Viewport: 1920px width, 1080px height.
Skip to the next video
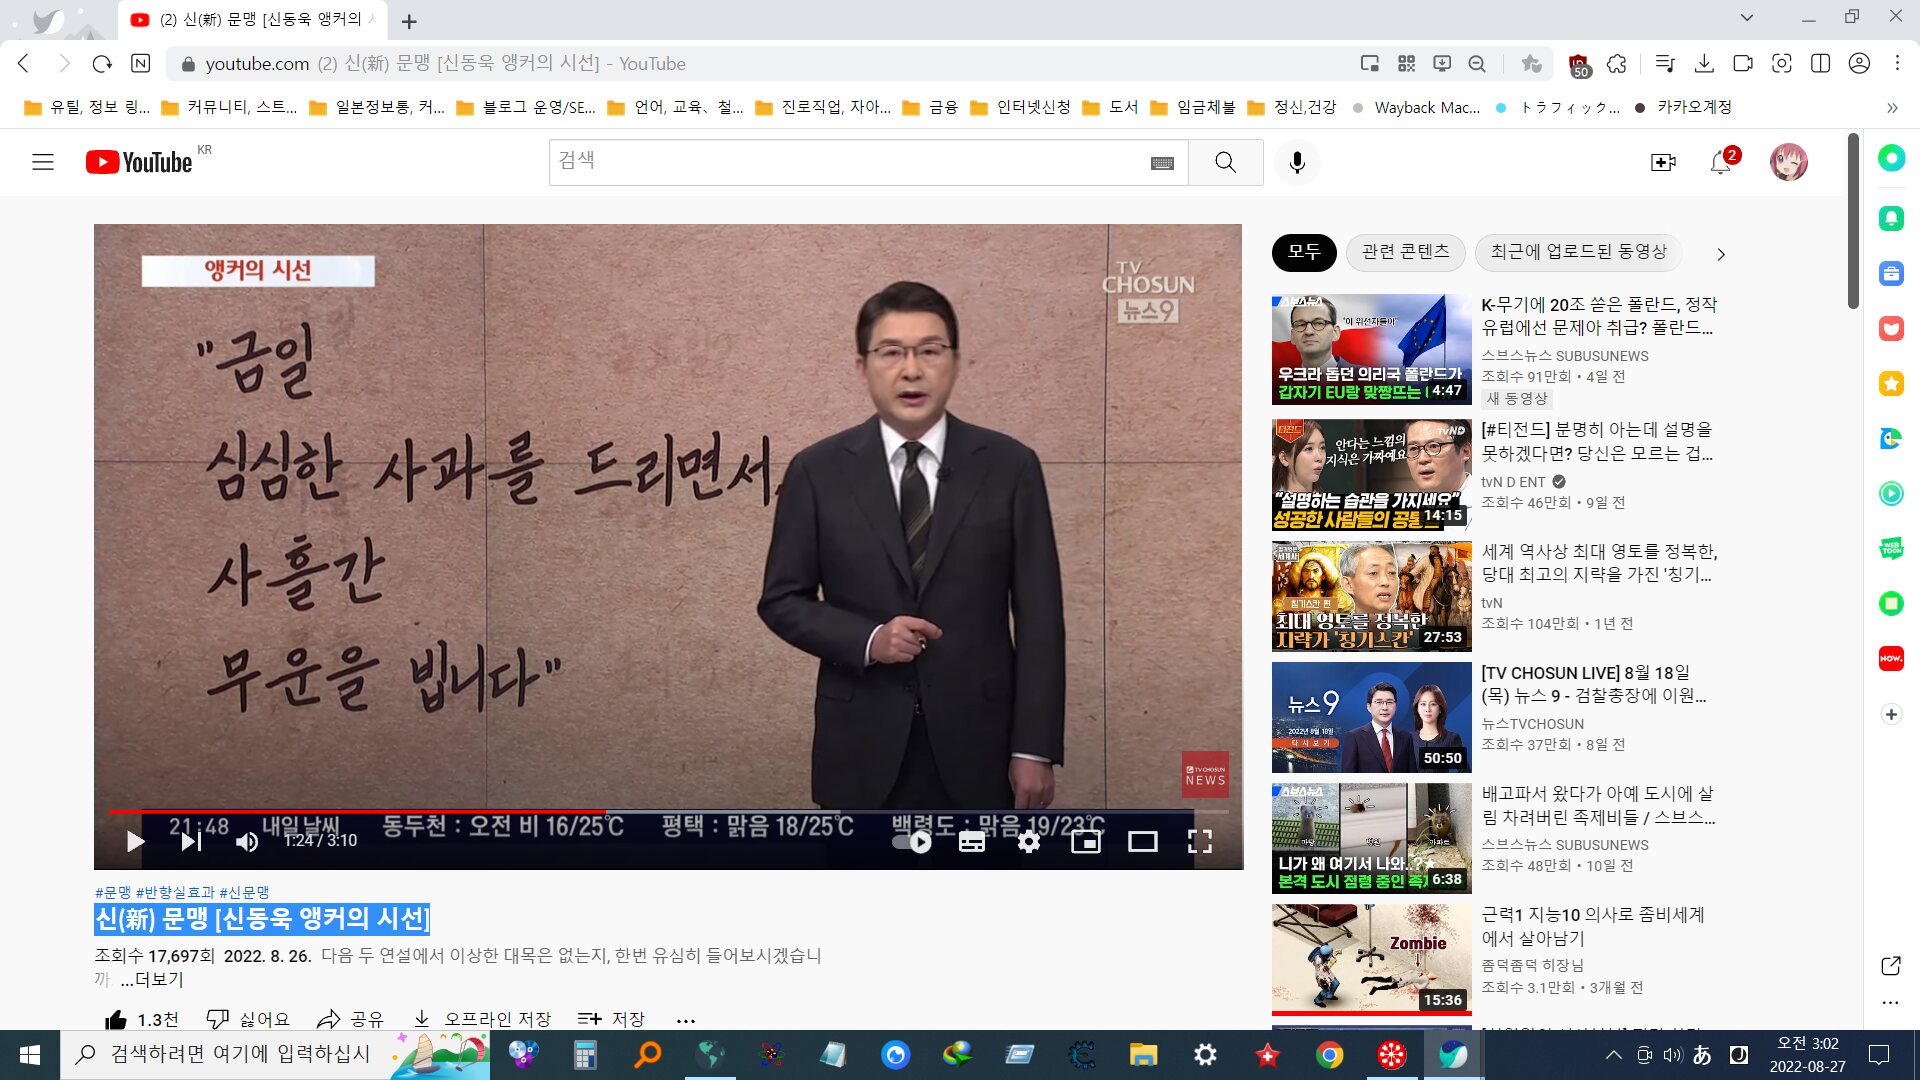[x=191, y=842]
